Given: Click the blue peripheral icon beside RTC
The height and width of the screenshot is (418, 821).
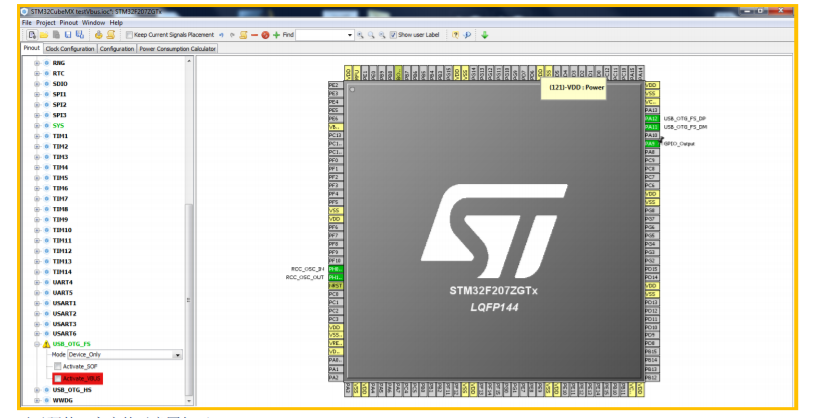Looking at the screenshot, I should click(x=47, y=73).
